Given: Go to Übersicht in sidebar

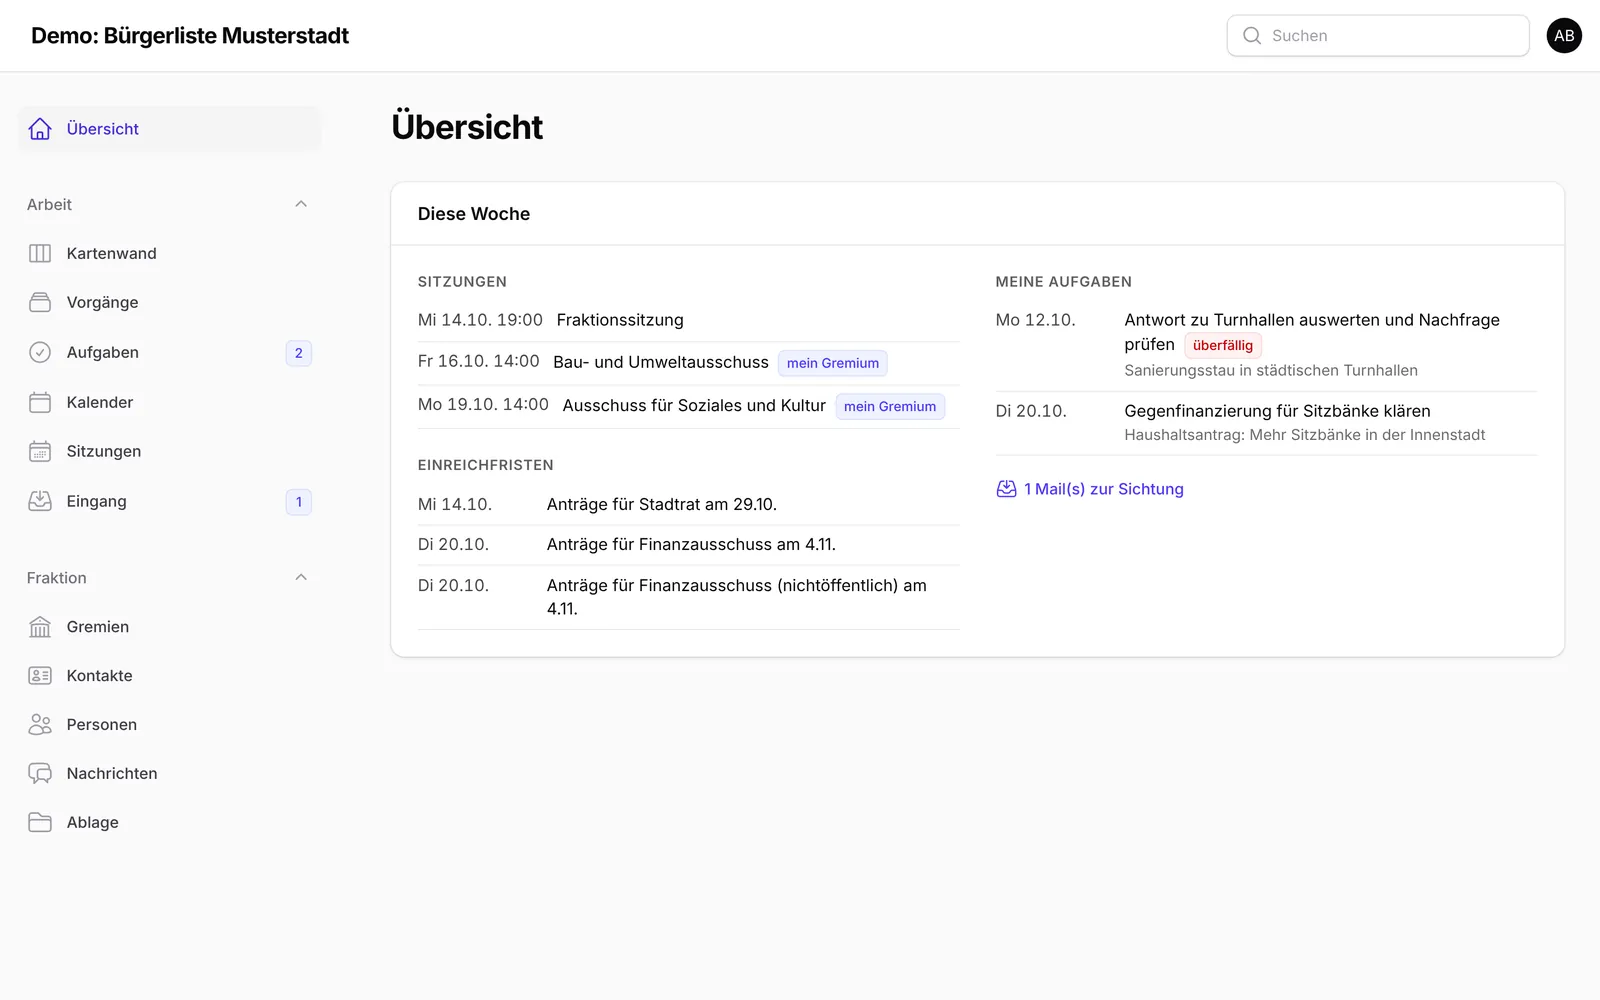Looking at the screenshot, I should click(170, 129).
